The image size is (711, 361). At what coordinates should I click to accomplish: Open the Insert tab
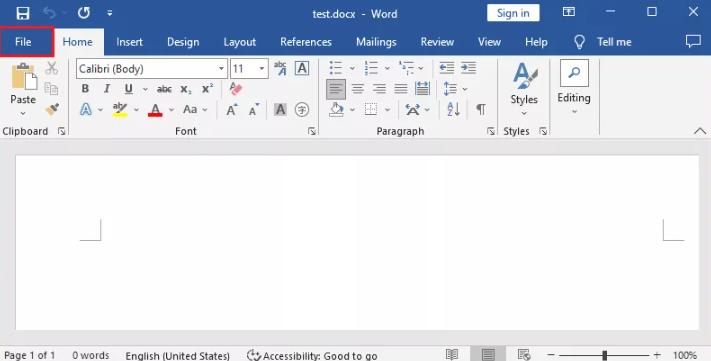point(129,42)
